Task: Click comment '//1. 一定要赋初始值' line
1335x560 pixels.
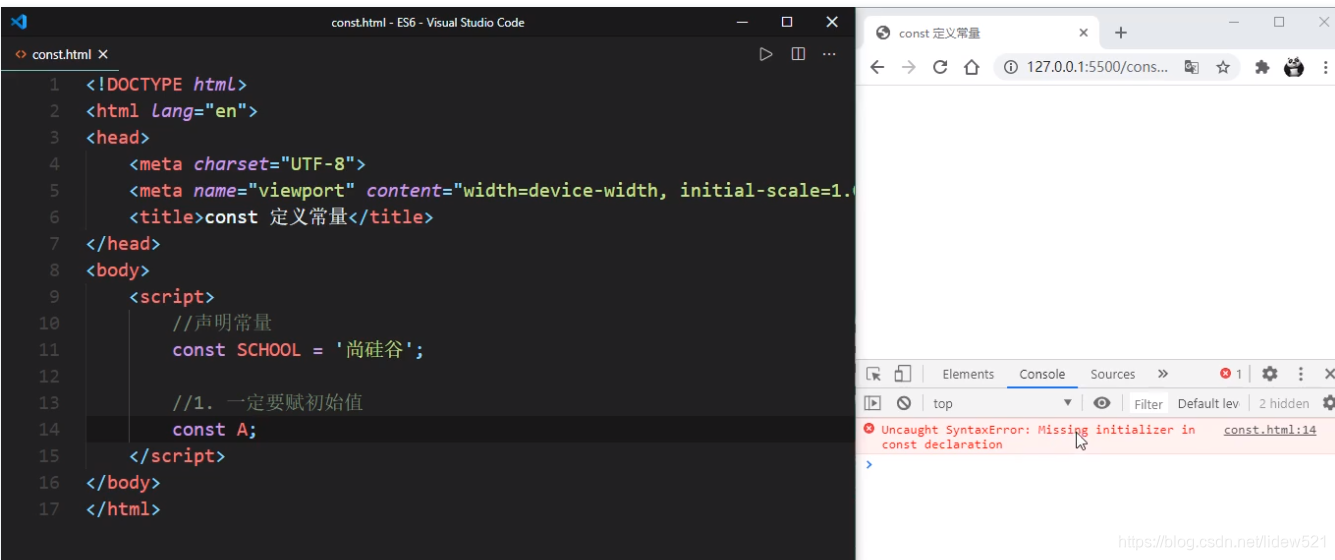Action: 267,403
